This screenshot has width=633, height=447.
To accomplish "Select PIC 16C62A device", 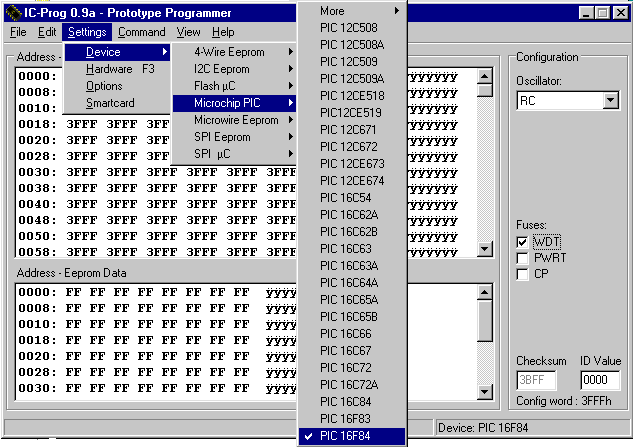I will (x=352, y=215).
